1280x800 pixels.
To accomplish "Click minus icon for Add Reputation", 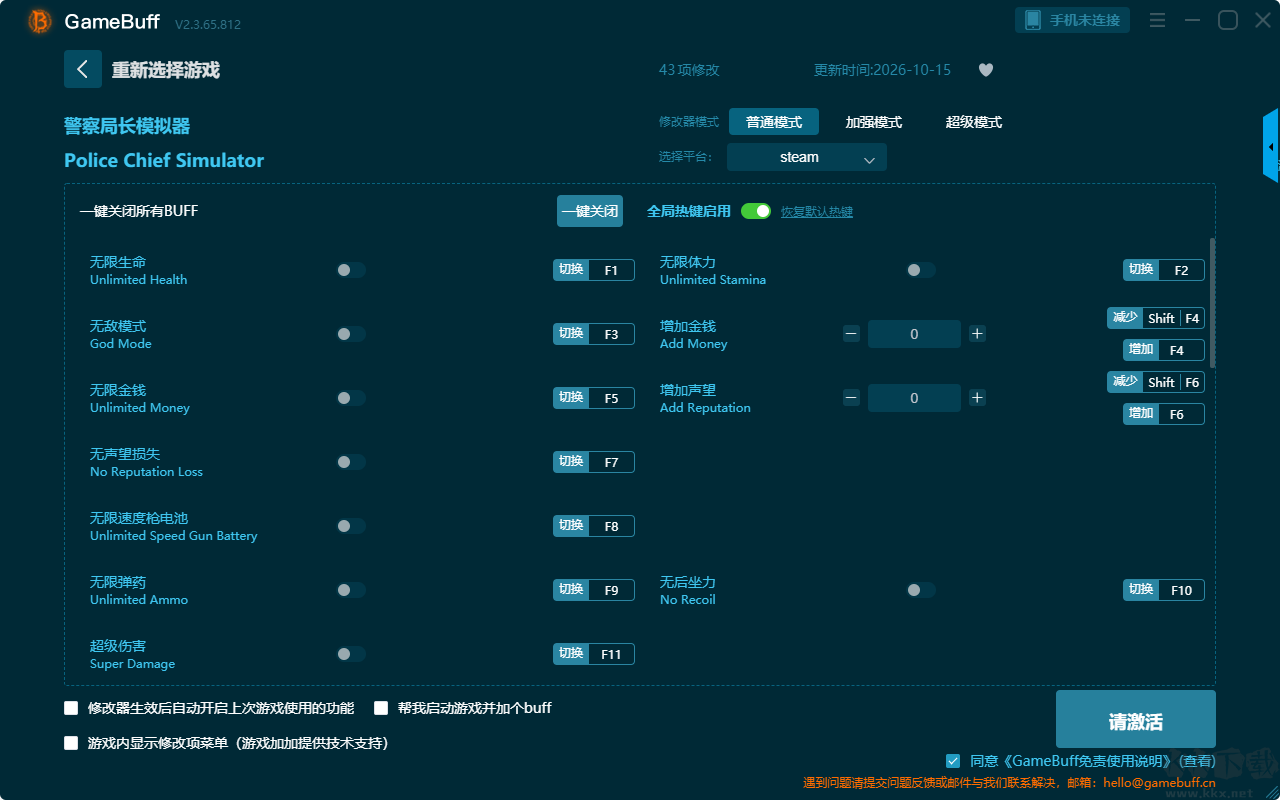I will pyautogui.click(x=851, y=398).
